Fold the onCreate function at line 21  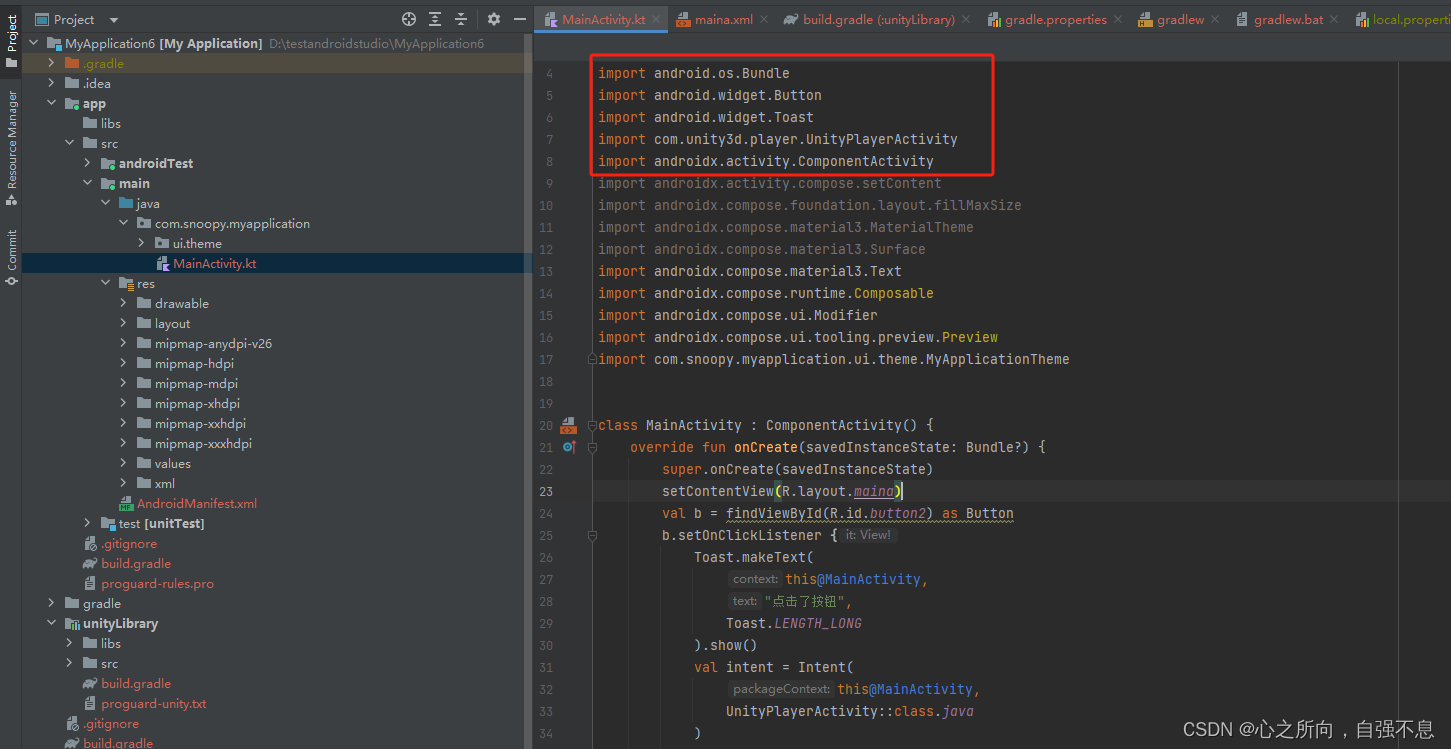click(592, 447)
